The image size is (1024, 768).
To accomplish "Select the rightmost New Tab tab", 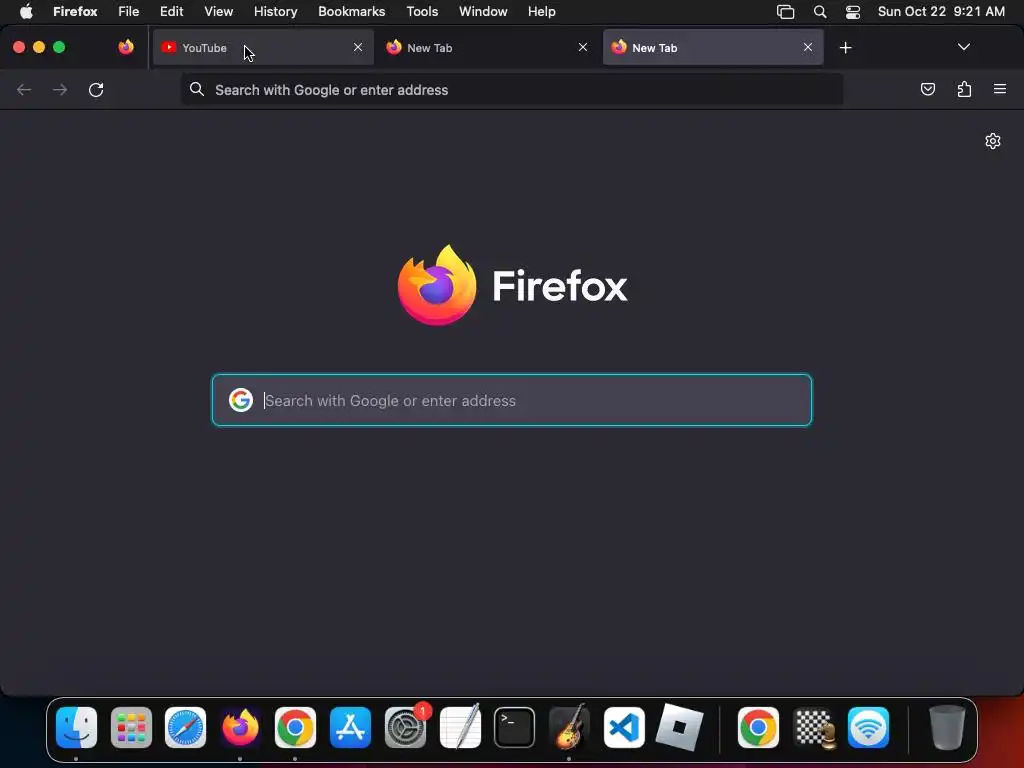I will [x=713, y=48].
